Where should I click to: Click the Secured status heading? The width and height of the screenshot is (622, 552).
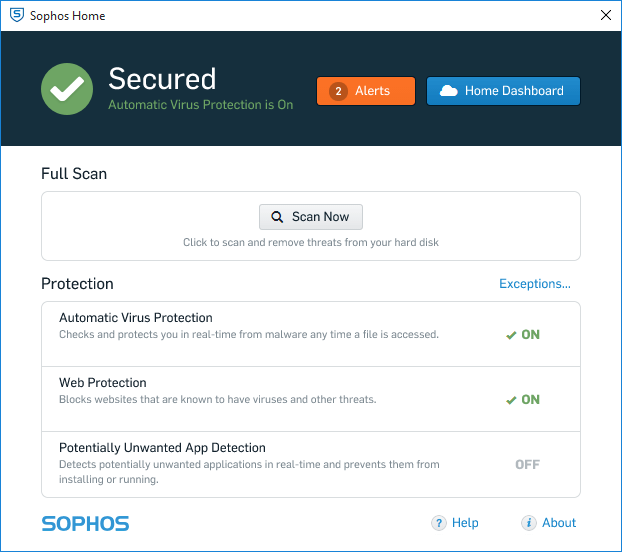162,79
